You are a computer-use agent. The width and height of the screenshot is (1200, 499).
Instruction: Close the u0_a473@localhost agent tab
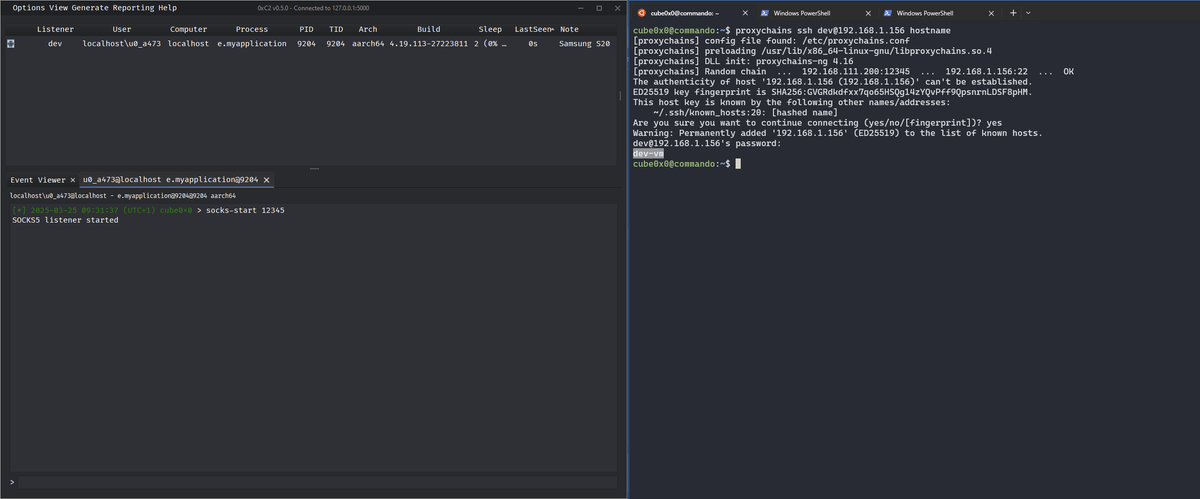point(266,180)
